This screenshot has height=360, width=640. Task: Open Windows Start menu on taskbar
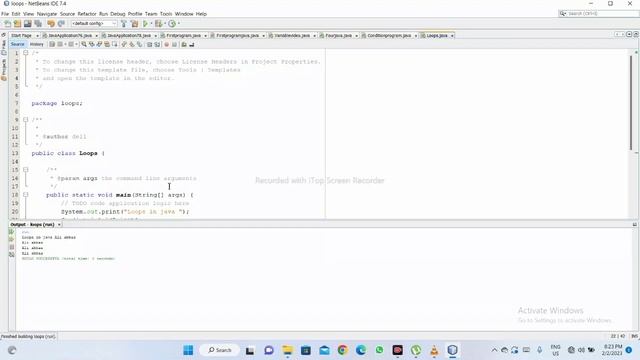pos(188,350)
